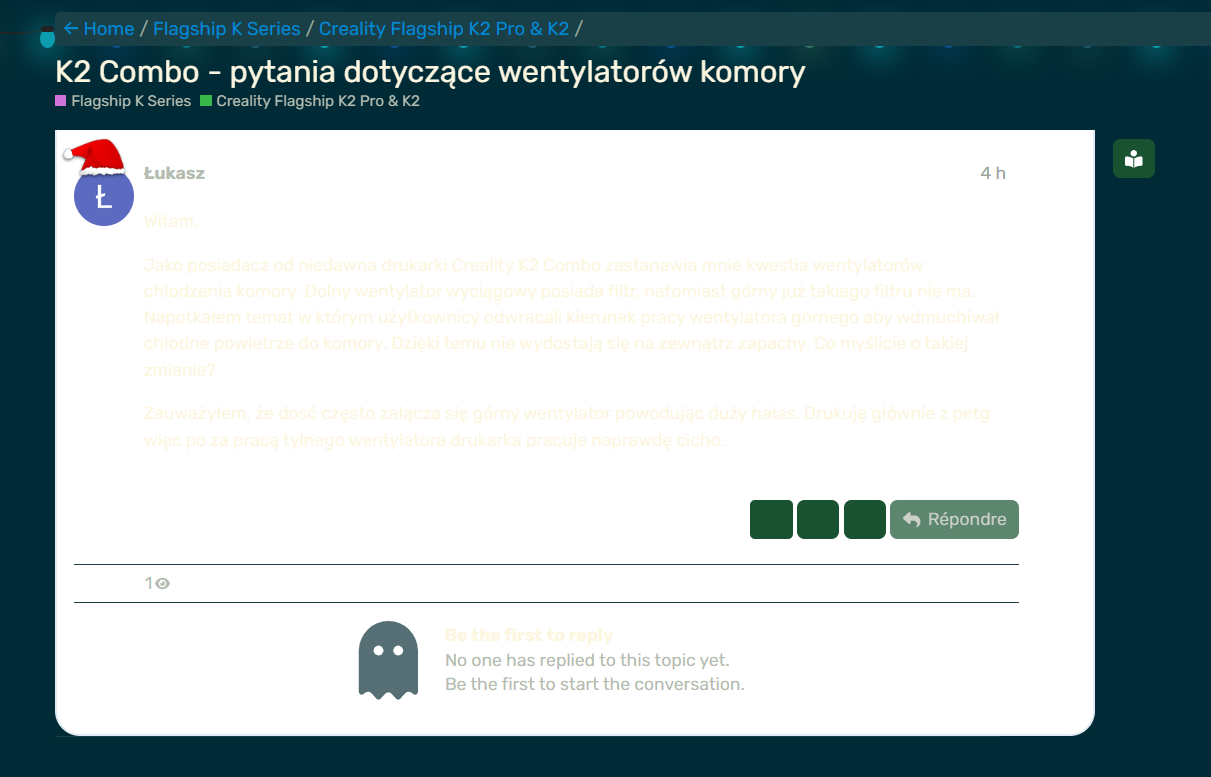Click the K2 Combo topic title
The image size is (1211, 777).
[x=430, y=72]
